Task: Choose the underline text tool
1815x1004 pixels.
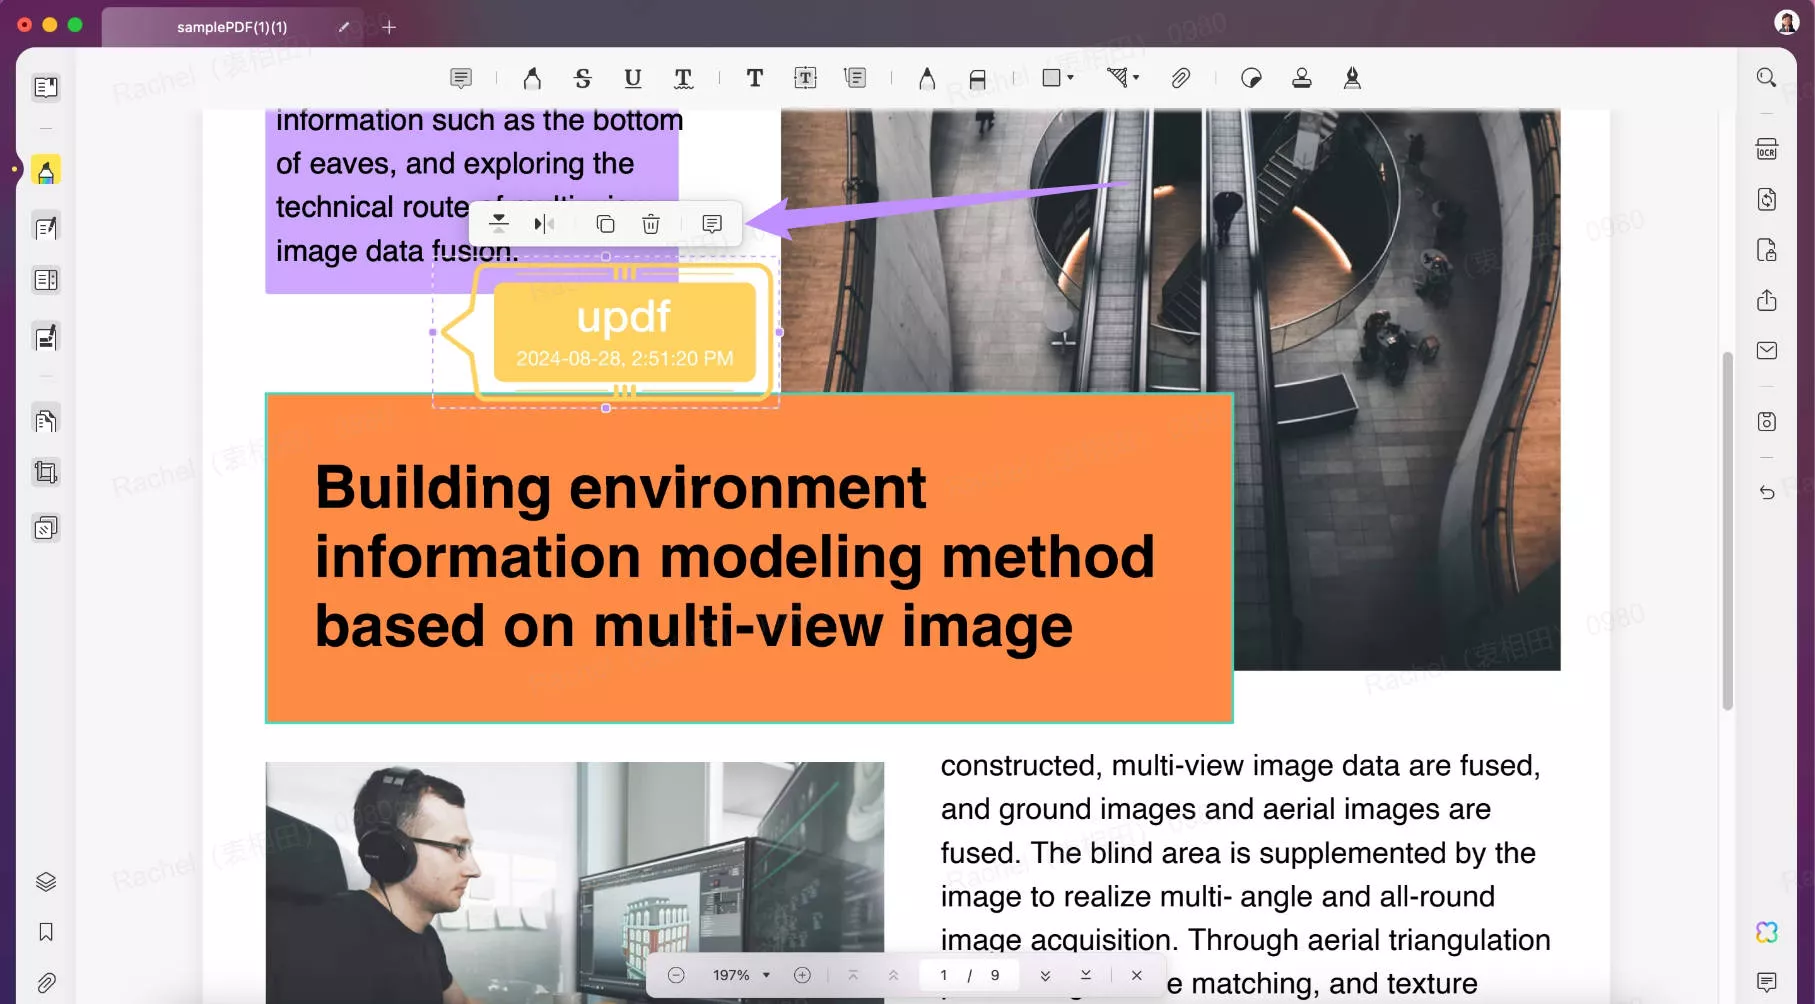Action: point(633,78)
